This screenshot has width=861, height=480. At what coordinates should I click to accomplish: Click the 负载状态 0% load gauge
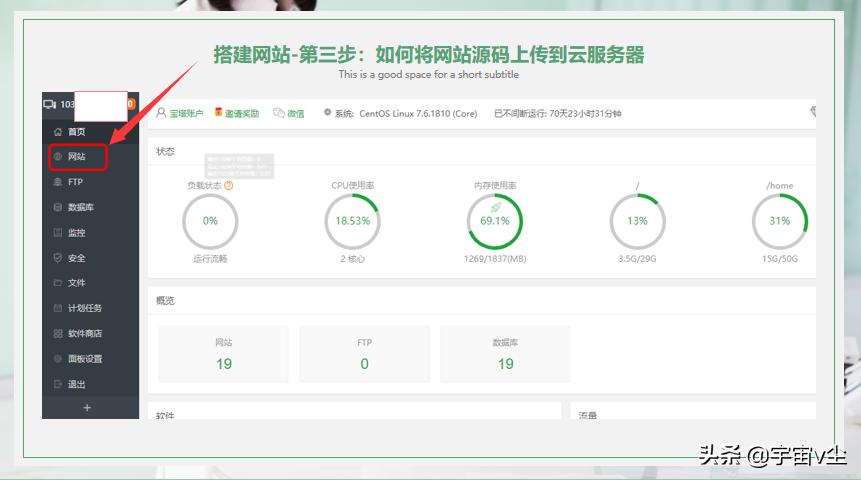(x=210, y=221)
